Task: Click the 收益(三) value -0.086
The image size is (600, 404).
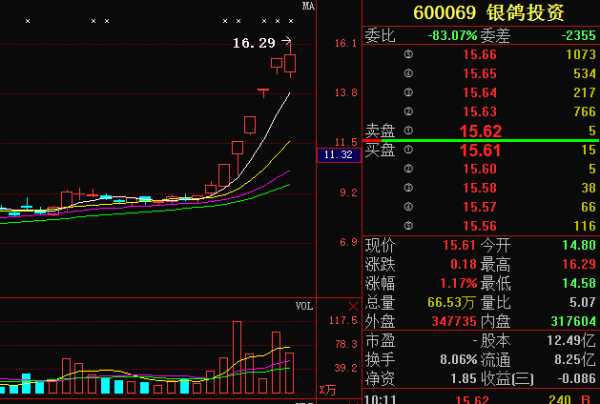Action: point(577,378)
